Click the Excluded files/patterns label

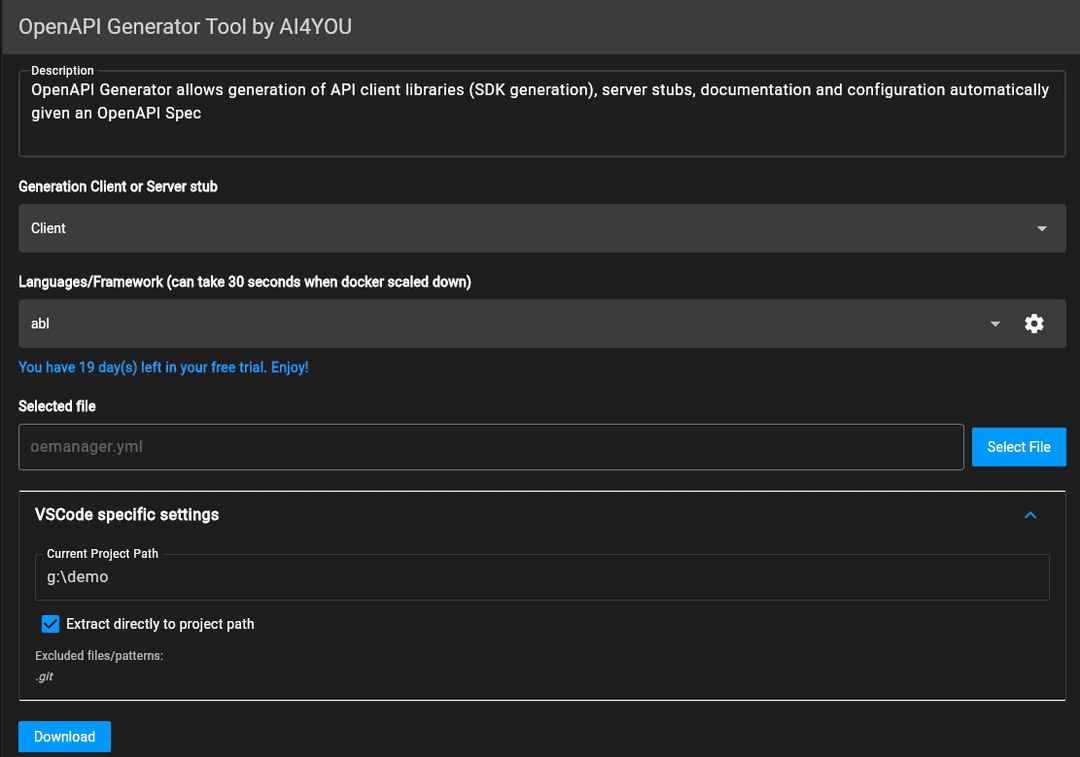coord(99,656)
